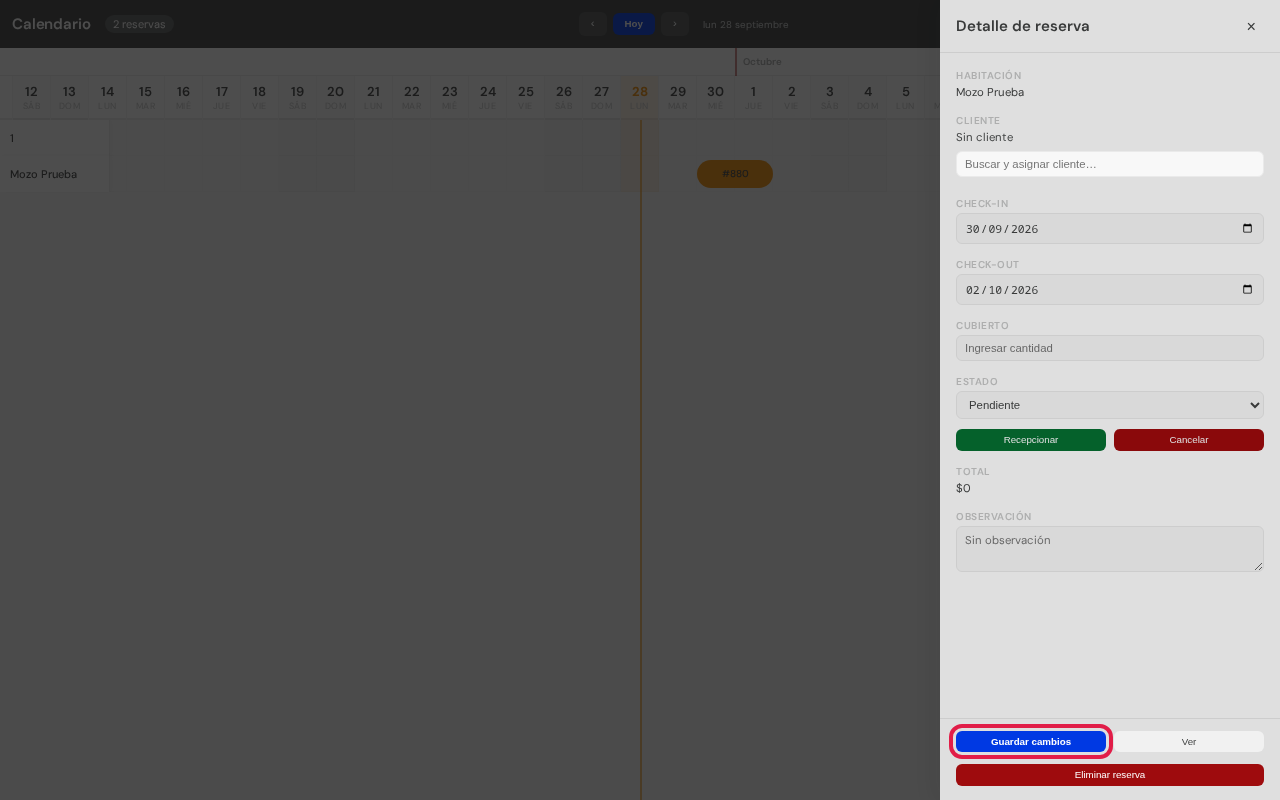Click the Check-in date field 30/09/2026
This screenshot has width=1280, height=800.
(1110, 228)
